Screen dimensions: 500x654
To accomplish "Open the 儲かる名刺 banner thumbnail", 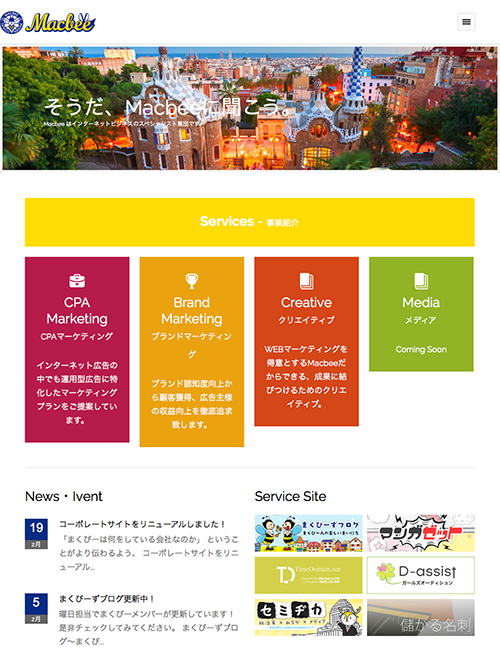I will (421, 618).
